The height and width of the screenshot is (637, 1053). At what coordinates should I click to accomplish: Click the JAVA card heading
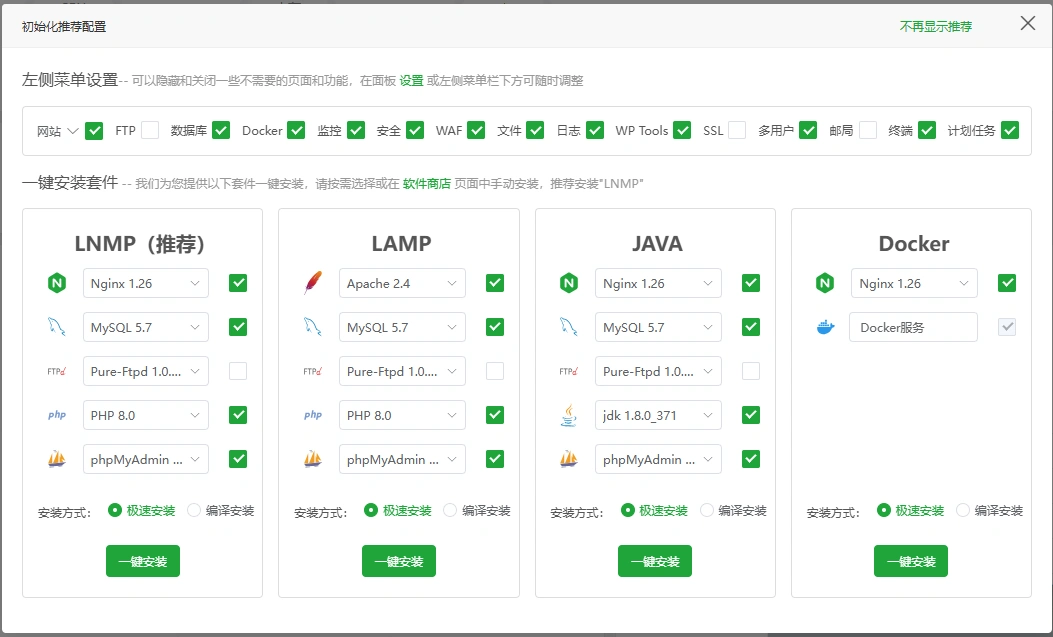[x=657, y=243]
